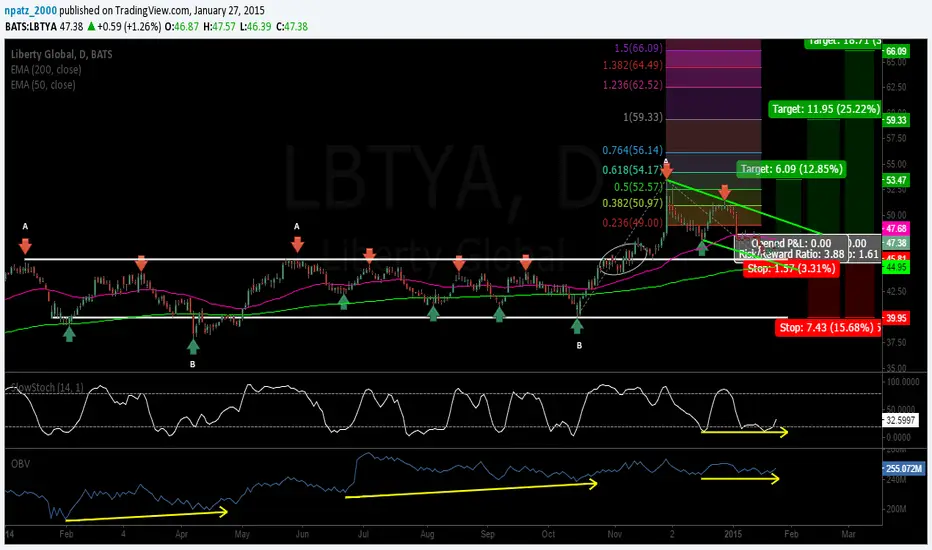Click the Oct label on time axis
932x550 pixels.
pyautogui.click(x=548, y=534)
